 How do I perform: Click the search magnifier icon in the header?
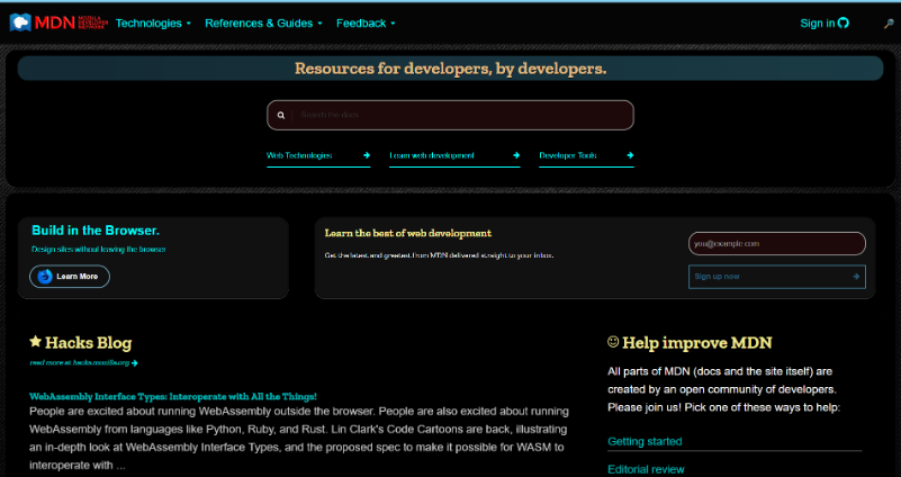point(888,24)
